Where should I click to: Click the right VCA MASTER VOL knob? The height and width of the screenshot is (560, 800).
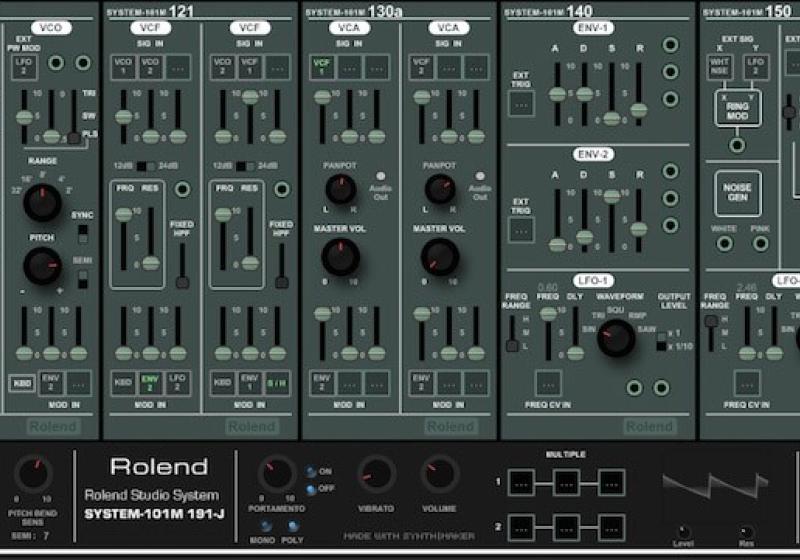(440, 257)
